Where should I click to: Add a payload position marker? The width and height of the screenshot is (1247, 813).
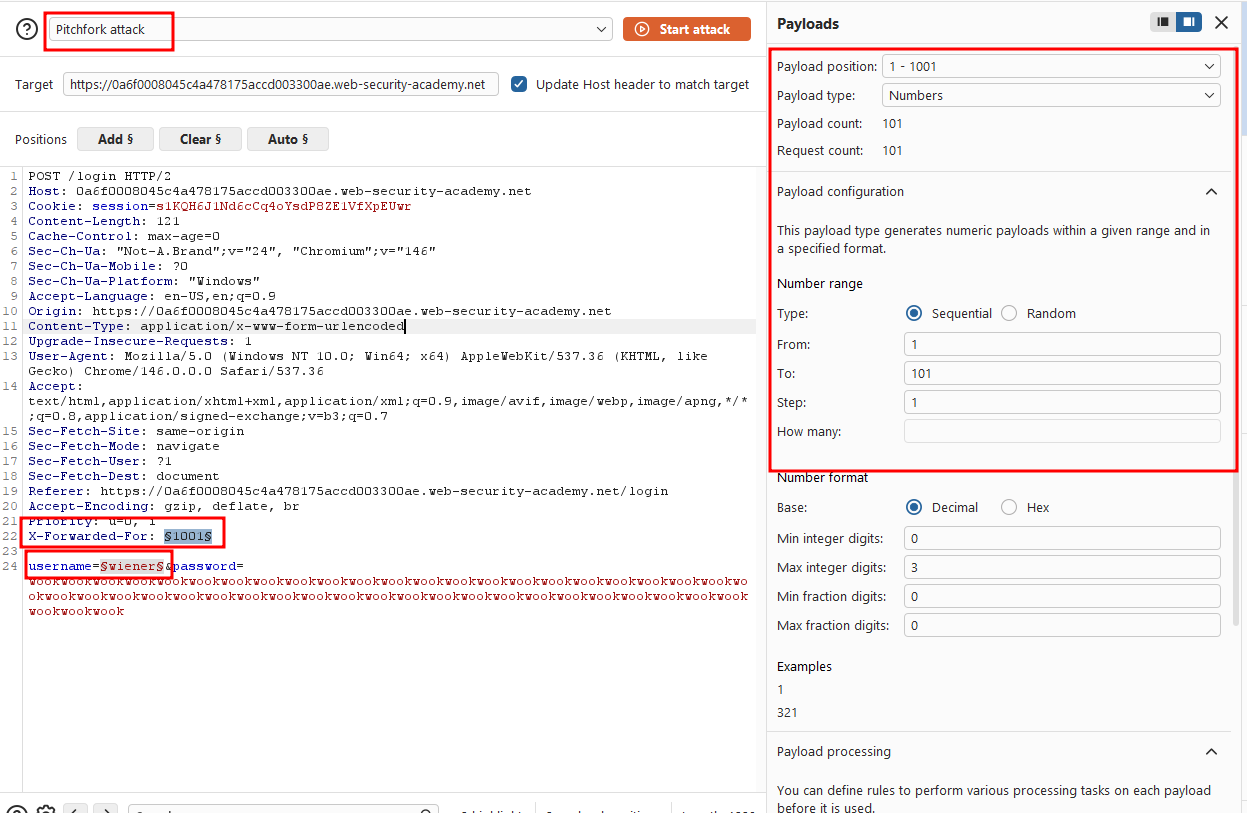116,139
